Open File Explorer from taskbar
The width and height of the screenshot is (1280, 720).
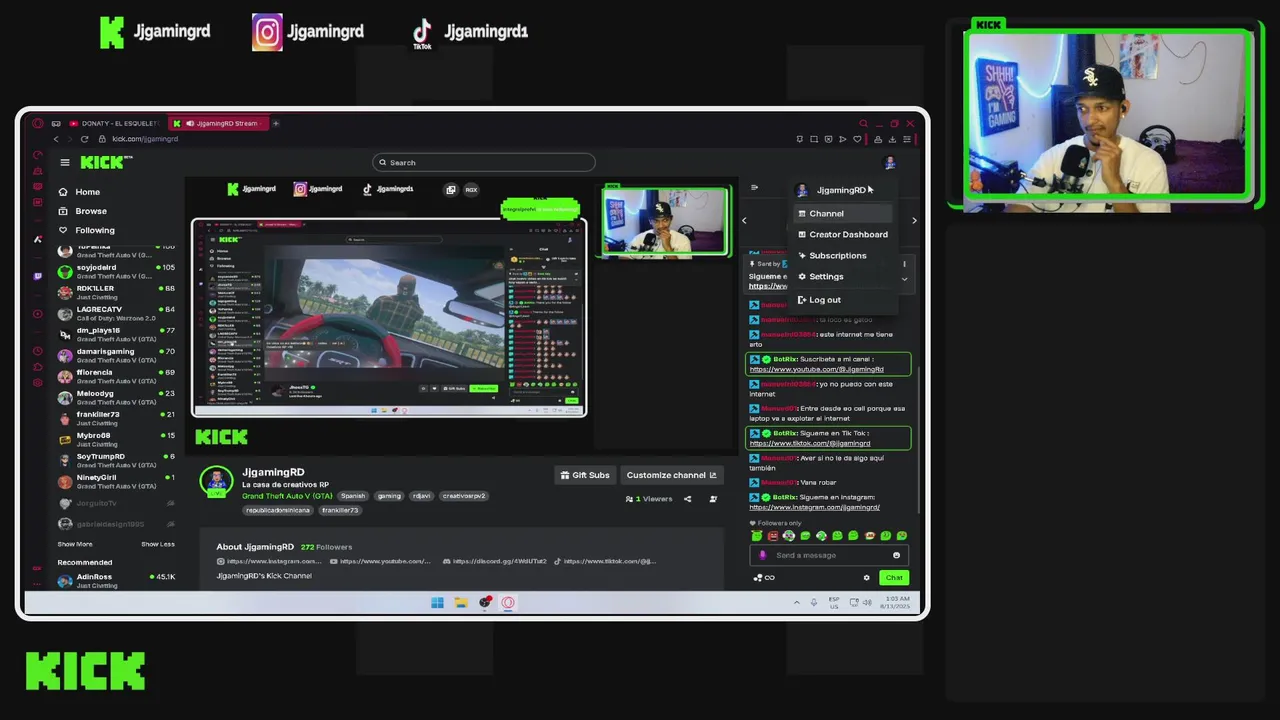(461, 602)
